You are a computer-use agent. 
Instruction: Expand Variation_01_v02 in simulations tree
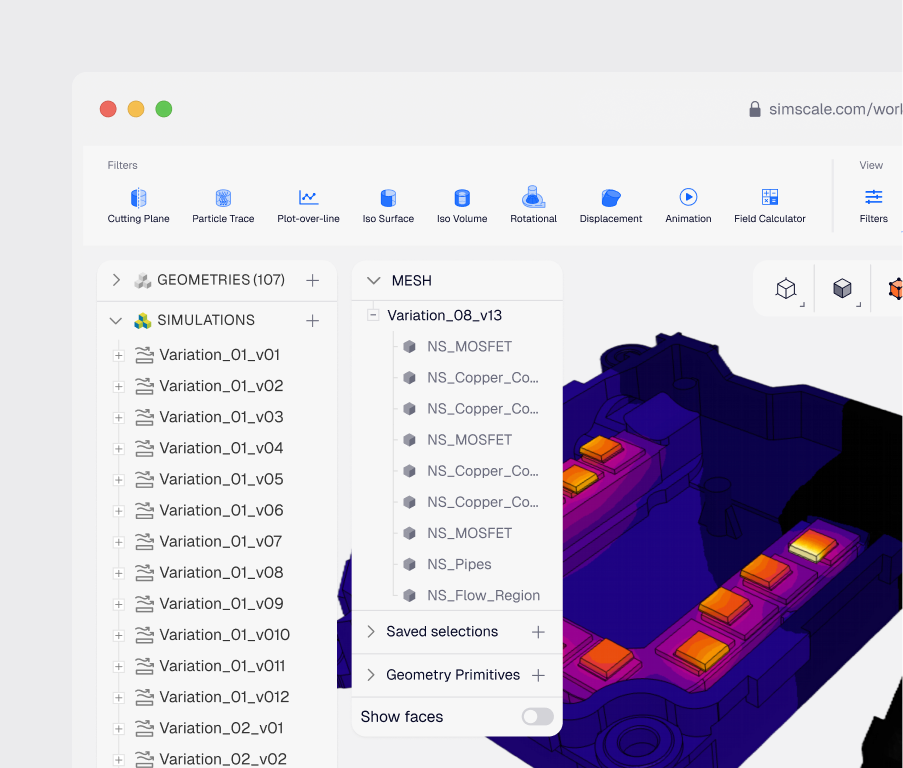coord(119,386)
